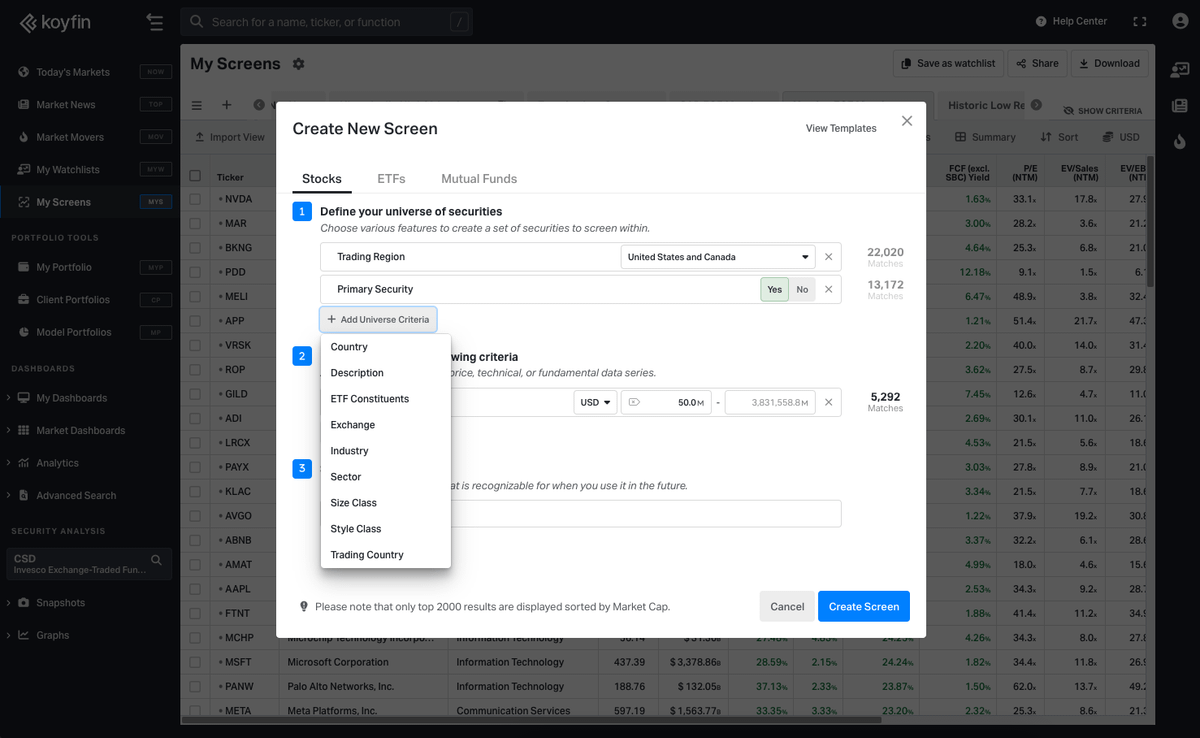The height and width of the screenshot is (738, 1200).
Task: Open the Graphs panel in the sidebar
Action: pyautogui.click(x=53, y=634)
